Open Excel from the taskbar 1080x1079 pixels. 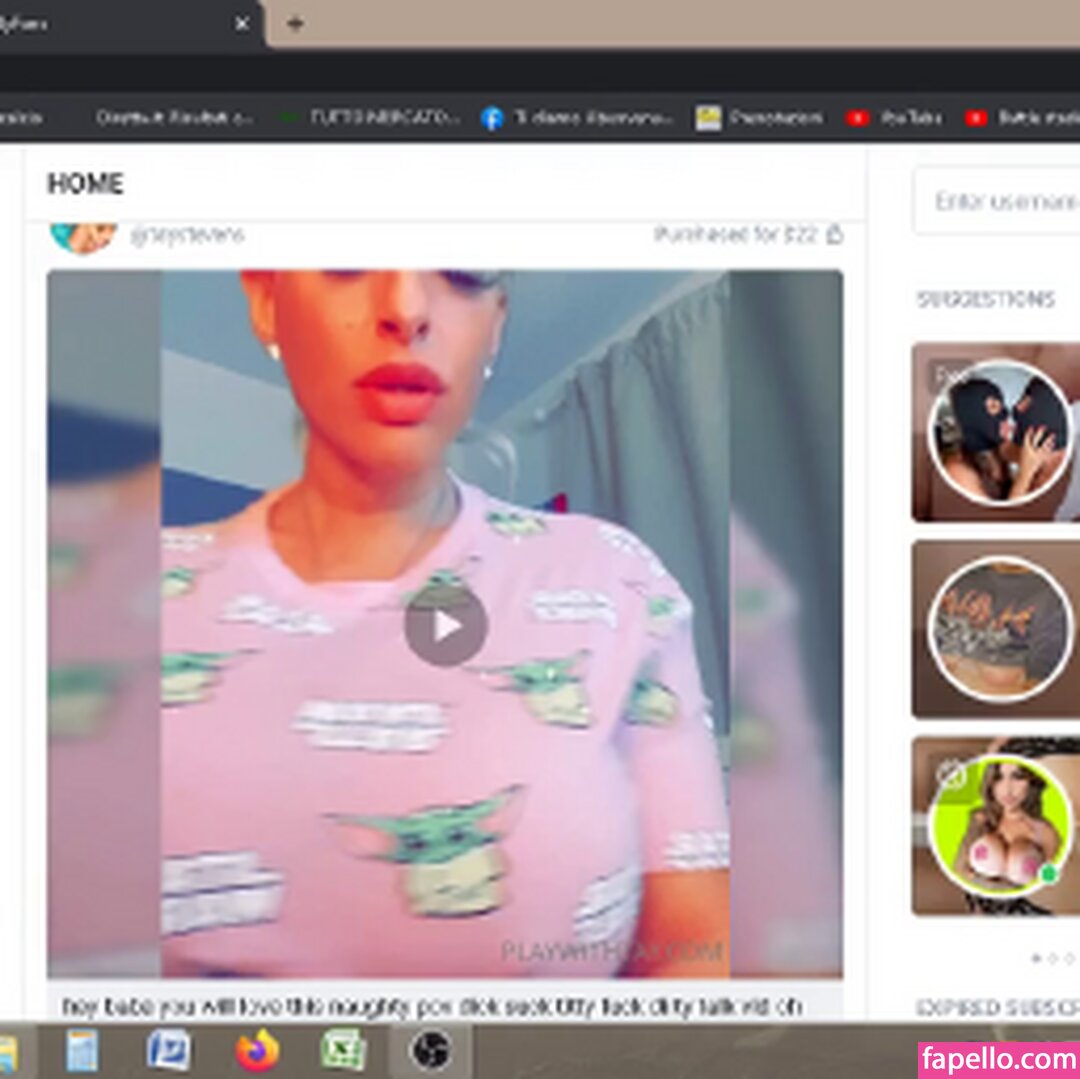click(343, 1051)
